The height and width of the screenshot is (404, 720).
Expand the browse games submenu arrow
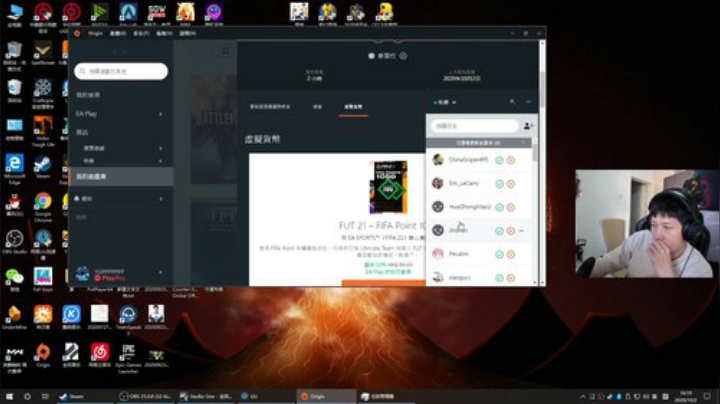[x=160, y=148]
